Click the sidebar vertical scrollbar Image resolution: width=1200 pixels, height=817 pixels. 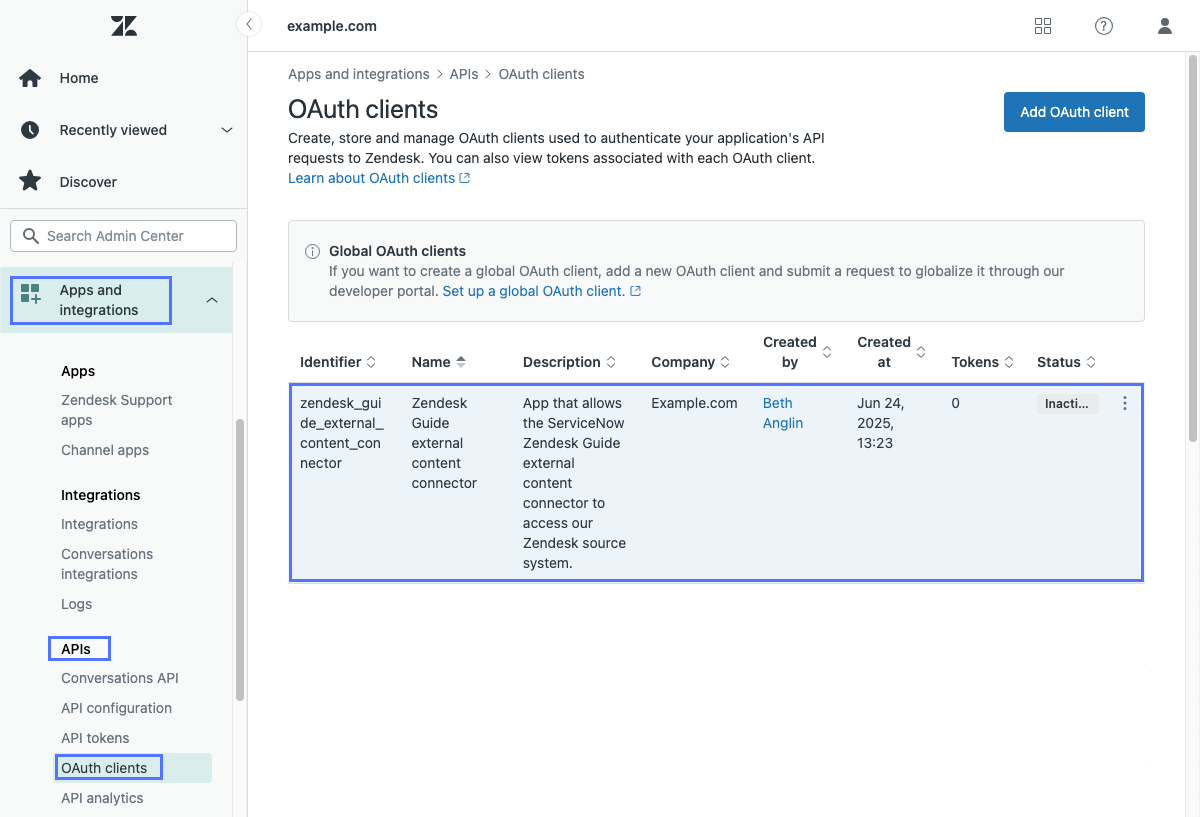click(x=239, y=560)
